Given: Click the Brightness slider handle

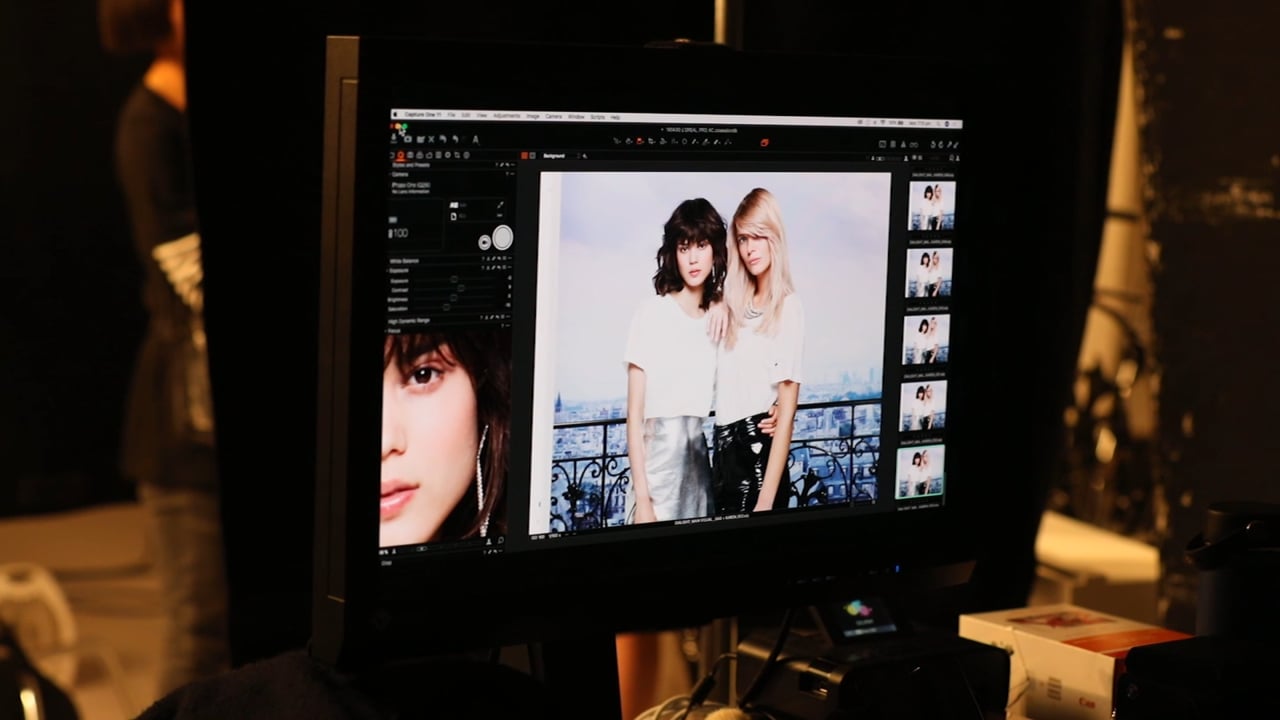Looking at the screenshot, I should coord(454,298).
